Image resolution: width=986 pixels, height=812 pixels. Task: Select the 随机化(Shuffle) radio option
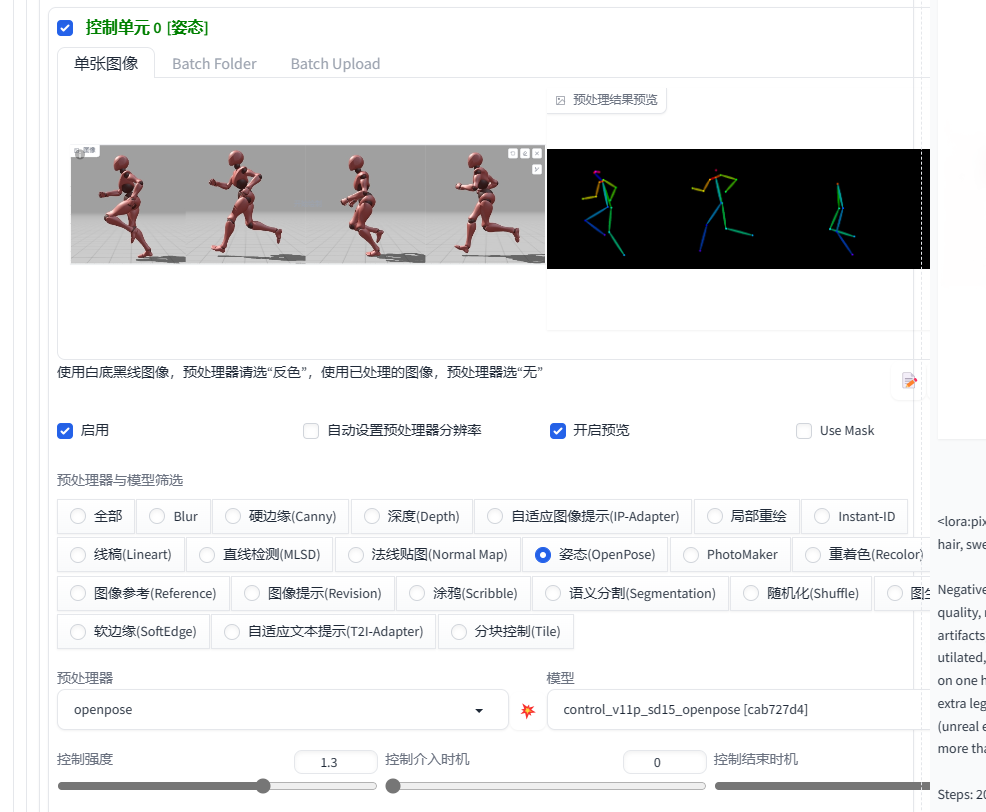coord(750,593)
